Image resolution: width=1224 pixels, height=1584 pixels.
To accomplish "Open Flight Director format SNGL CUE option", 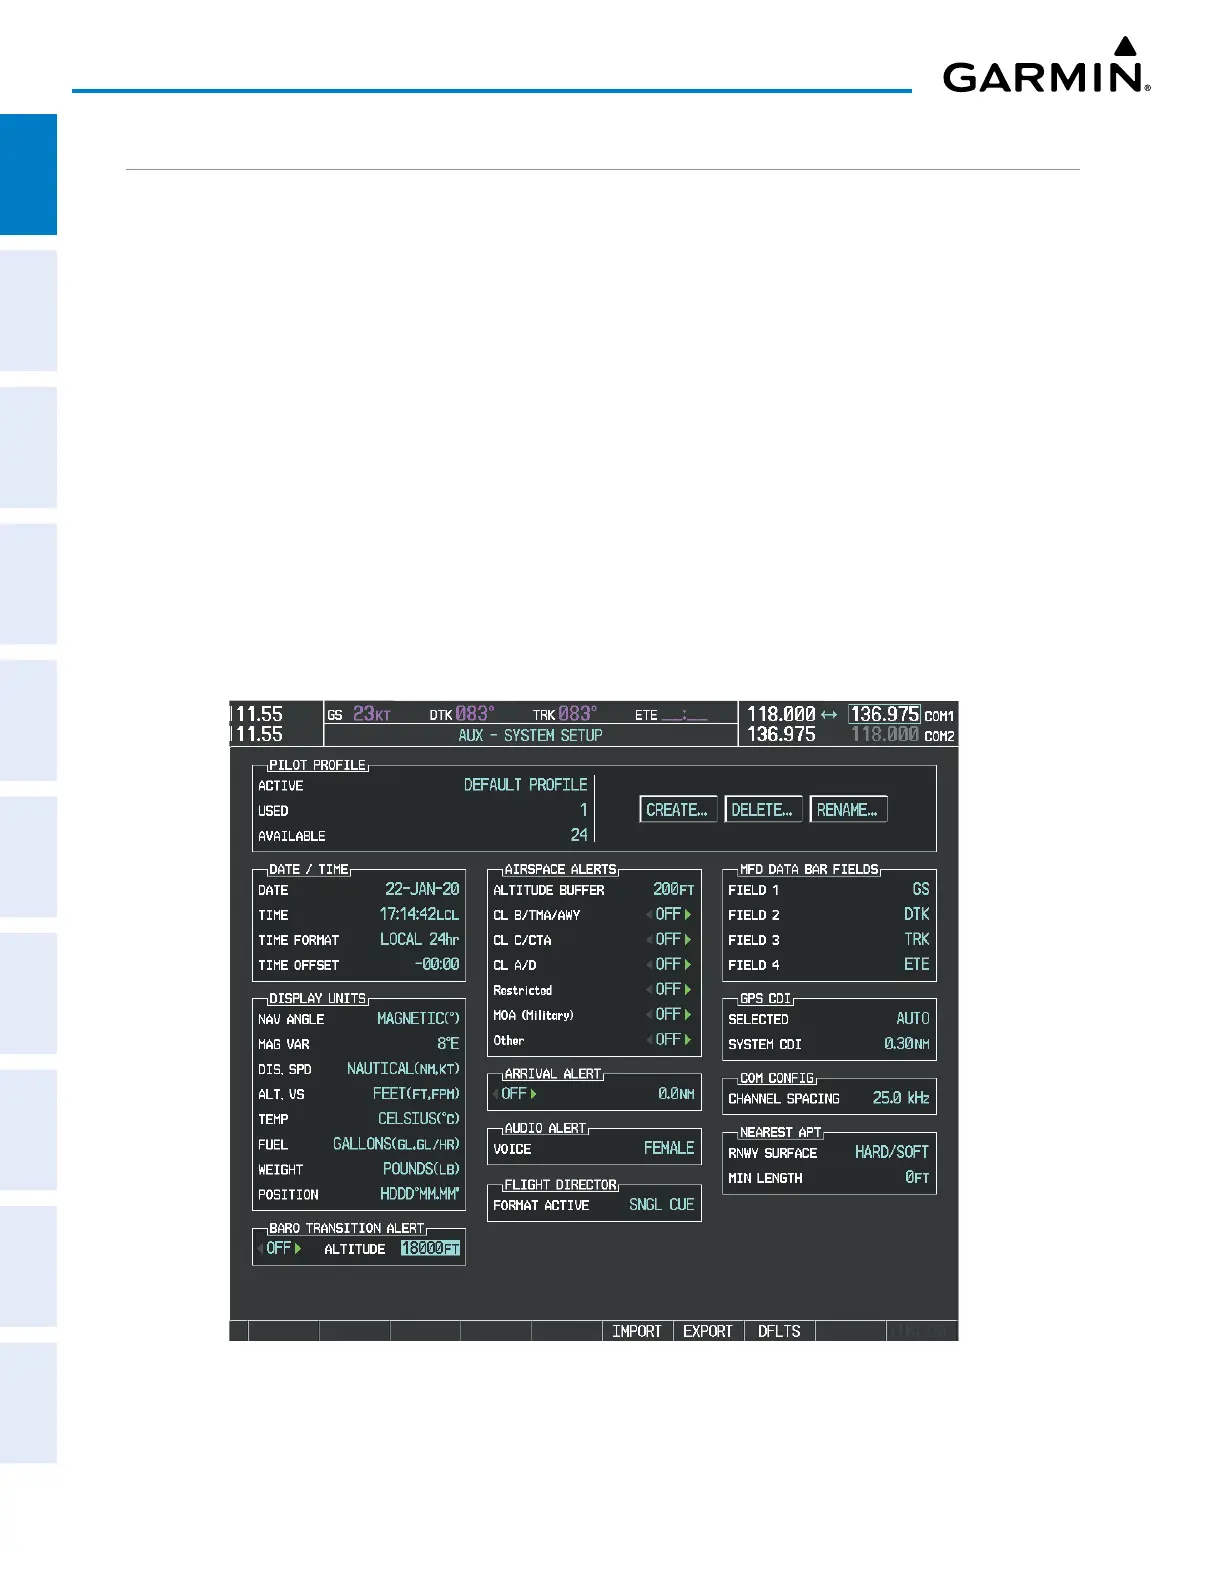I will click(x=661, y=1204).
